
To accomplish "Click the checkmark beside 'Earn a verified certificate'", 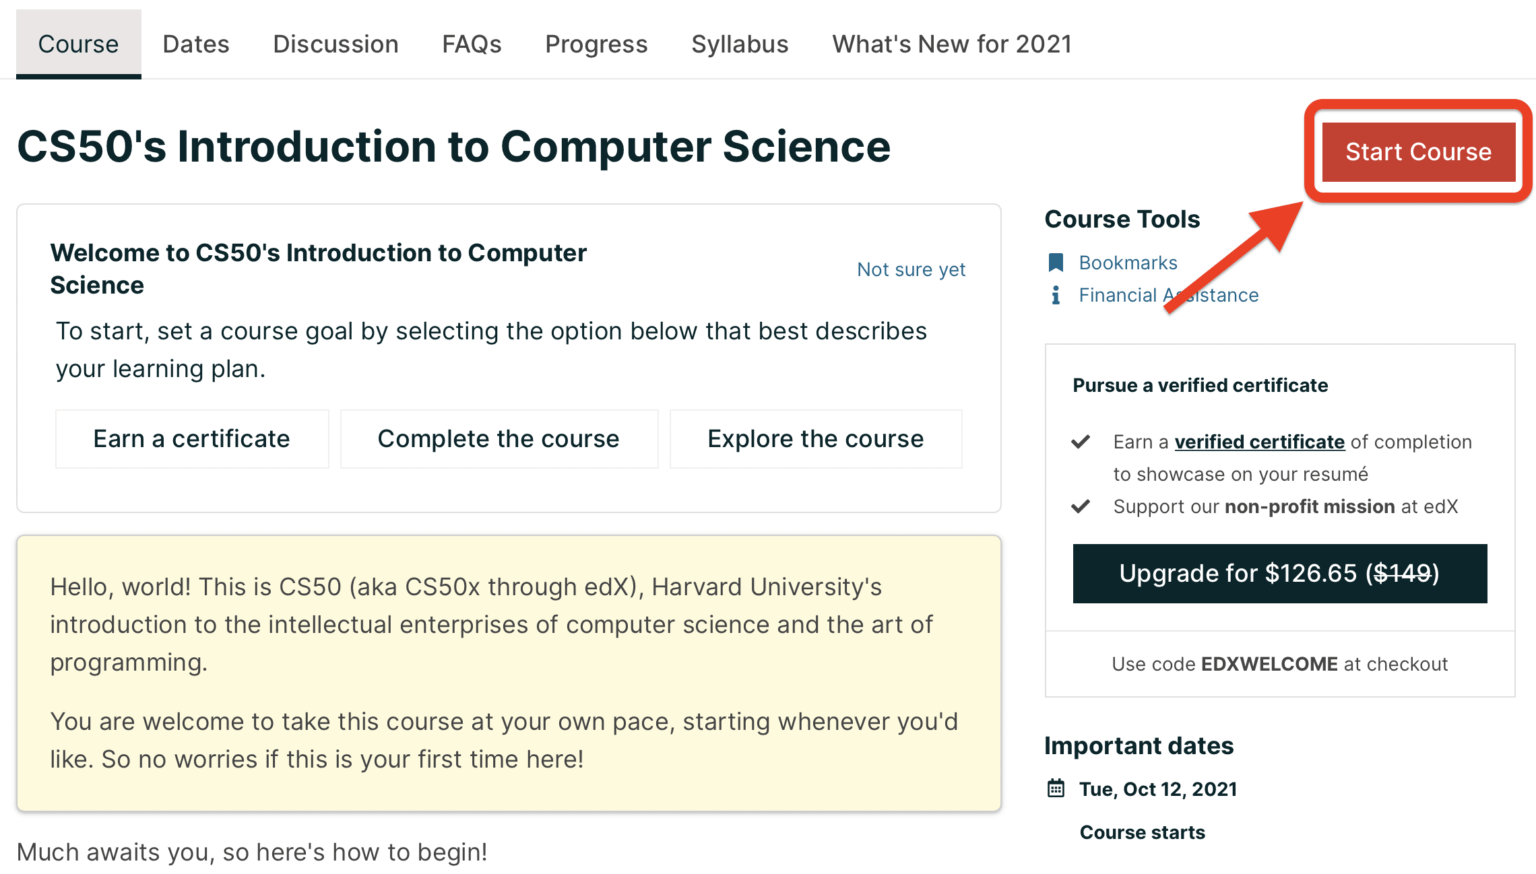I will (1081, 440).
